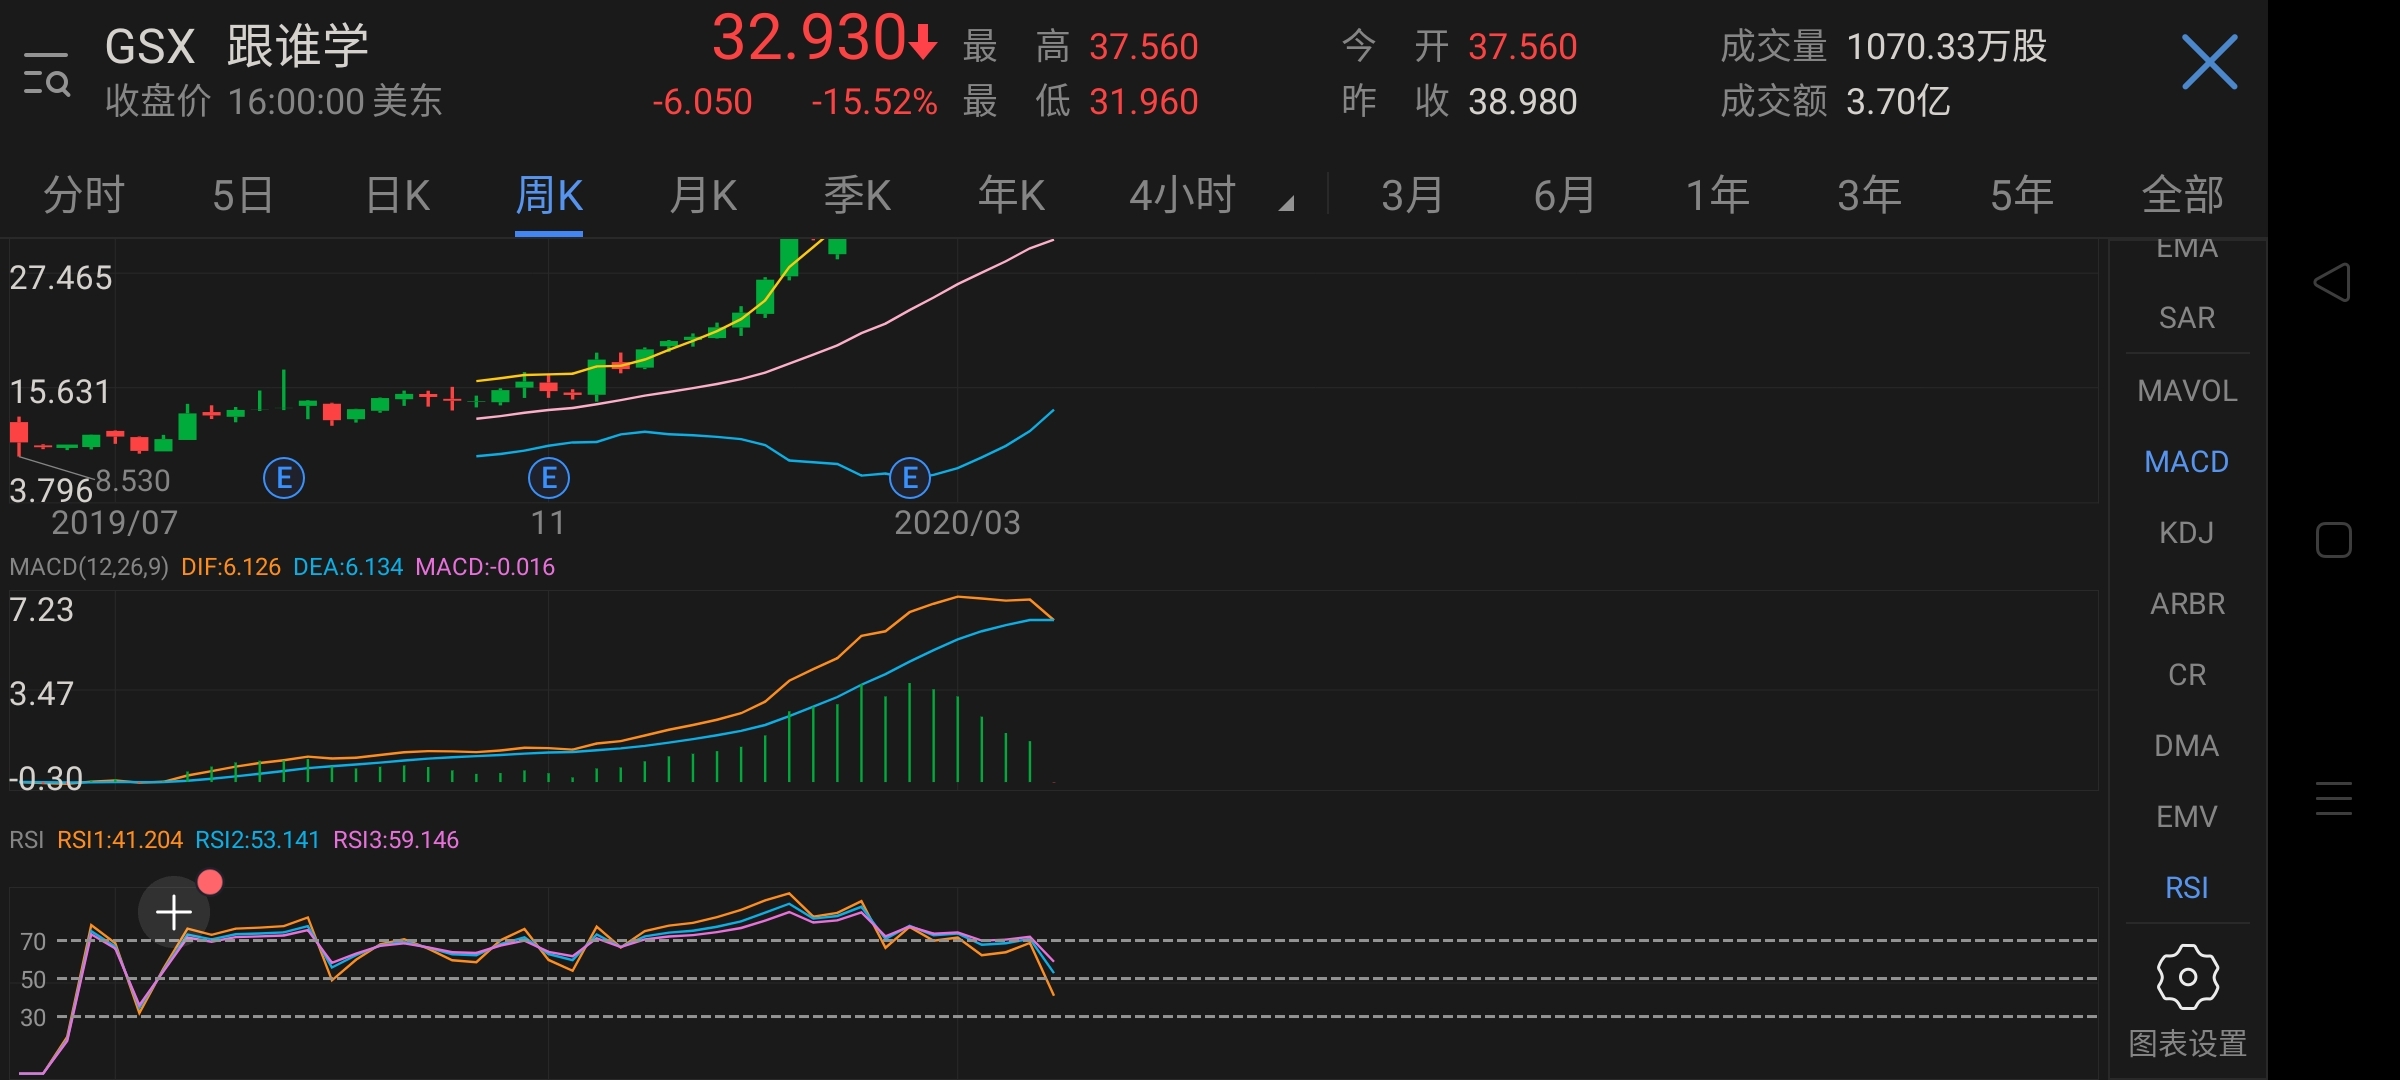Click the RSI3:59.146 value
Image resolution: width=2400 pixels, height=1080 pixels.
(396, 840)
